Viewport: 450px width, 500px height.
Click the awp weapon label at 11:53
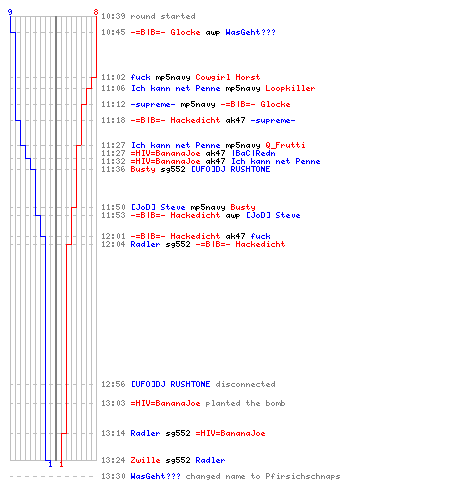tap(233, 215)
